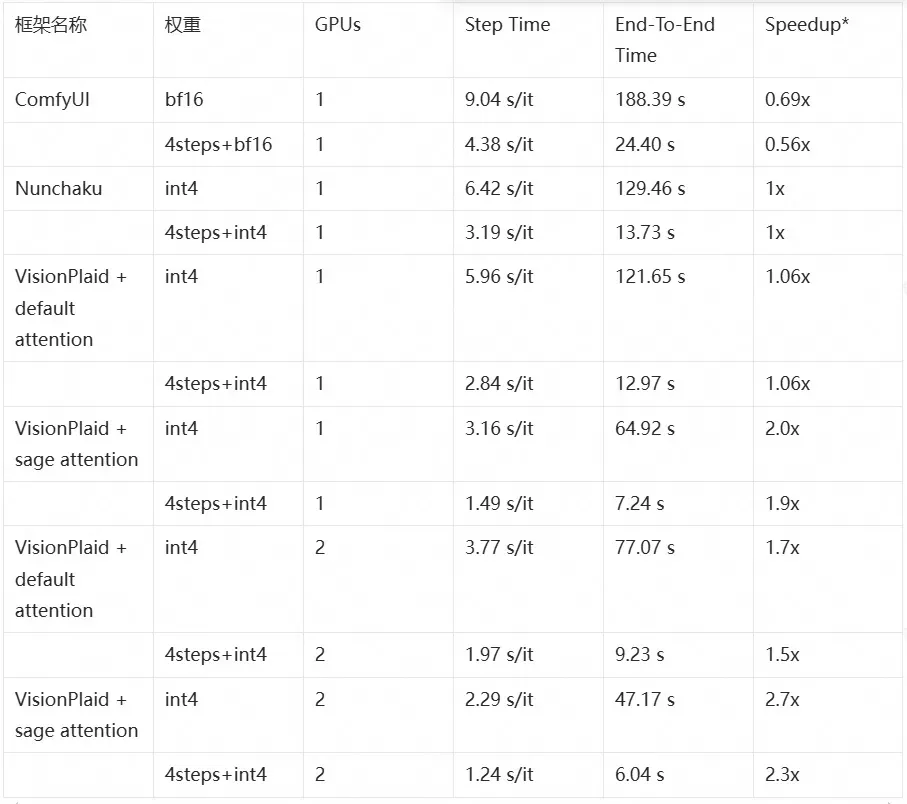Image resolution: width=907 pixels, height=804 pixels.
Task: Click the 权重 column header
Action: pyautogui.click(x=183, y=25)
